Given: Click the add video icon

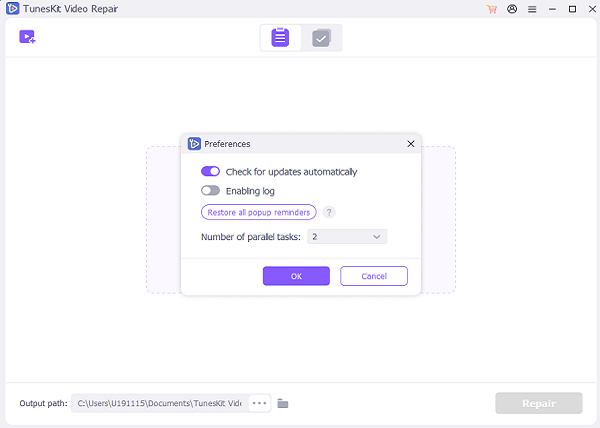Looking at the screenshot, I should [27, 37].
